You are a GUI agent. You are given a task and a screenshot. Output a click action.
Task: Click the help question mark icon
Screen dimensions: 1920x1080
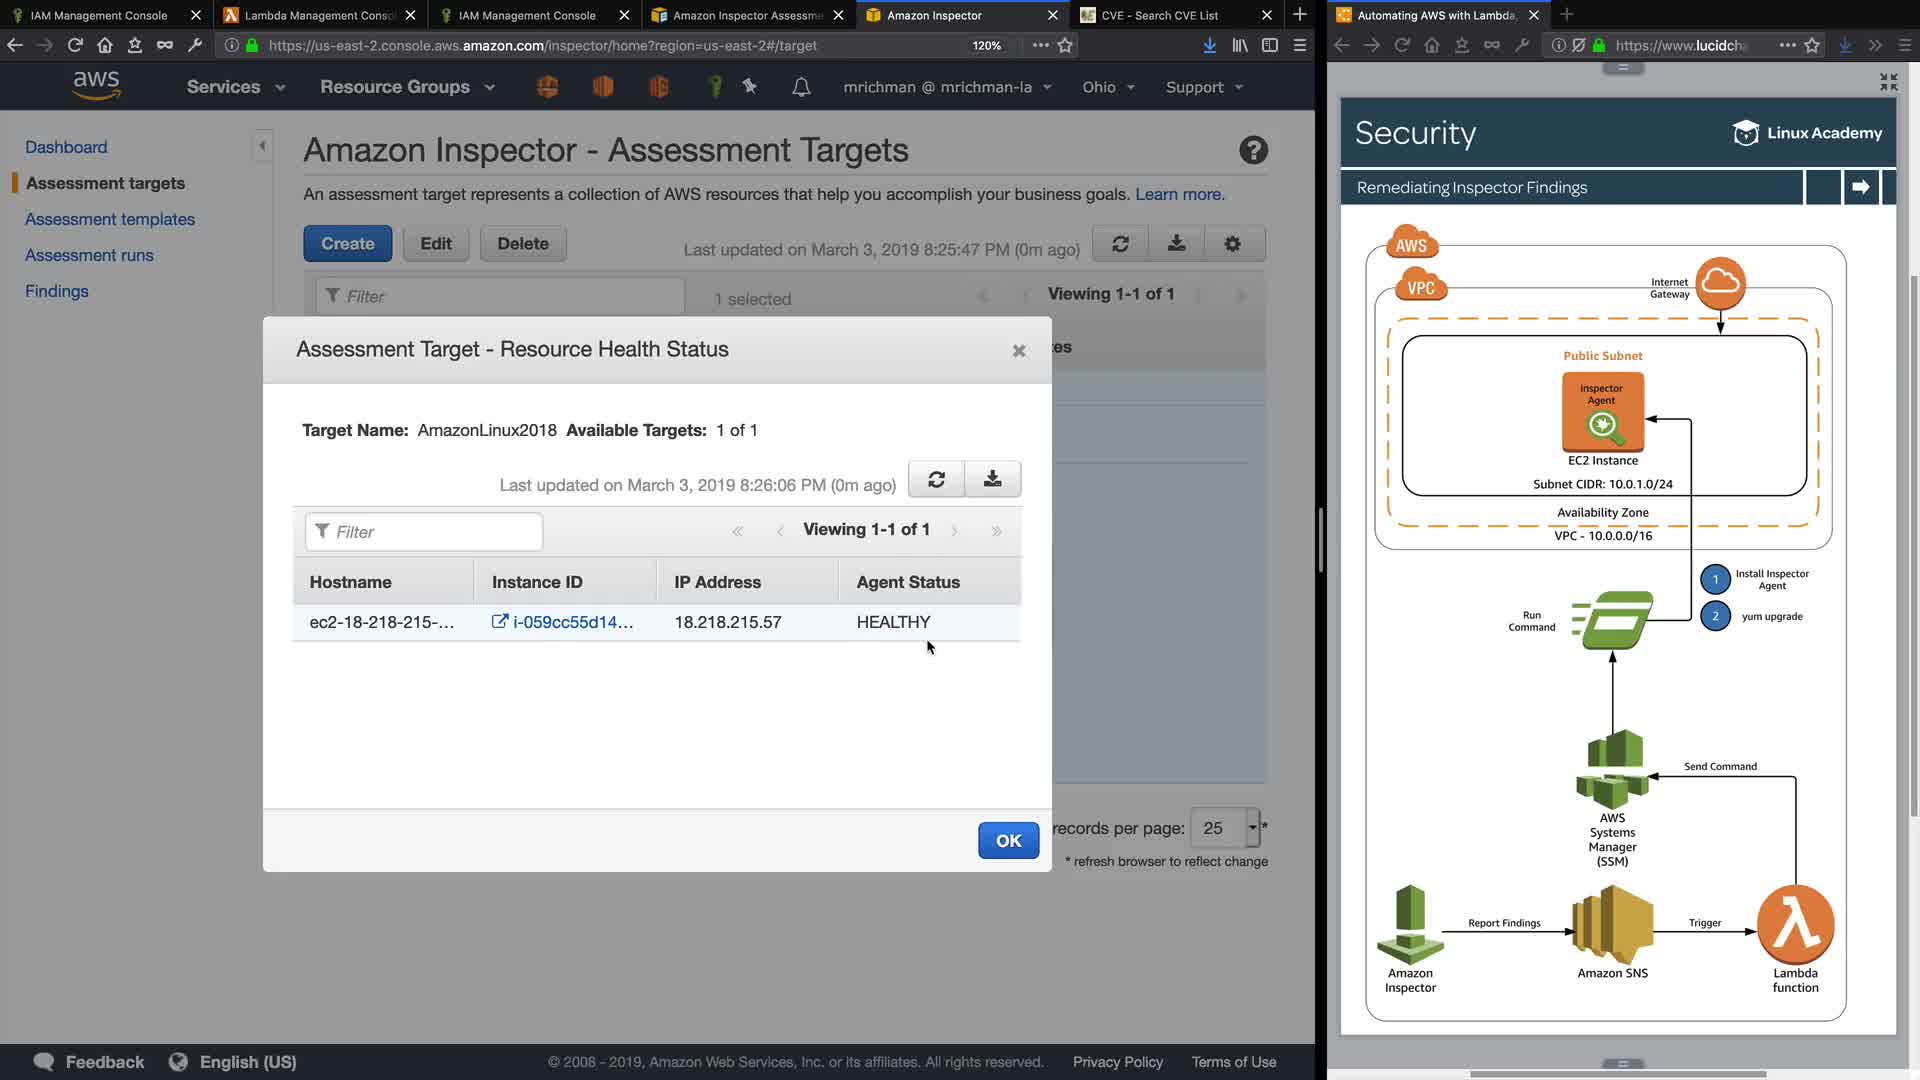[x=1253, y=150]
